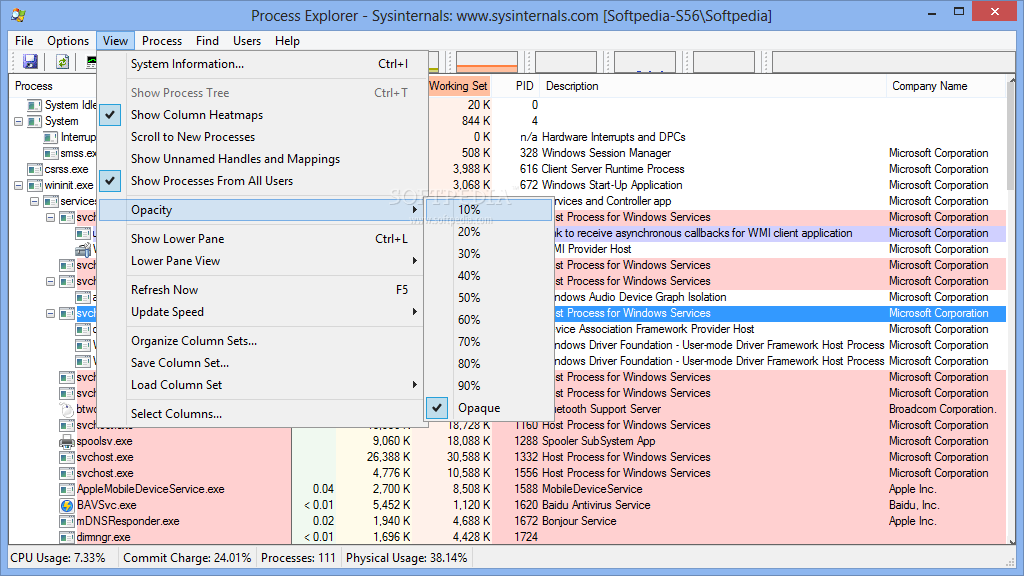Viewport: 1024px width, 576px height.
Task: Set opacity to 10%
Action: (489, 210)
